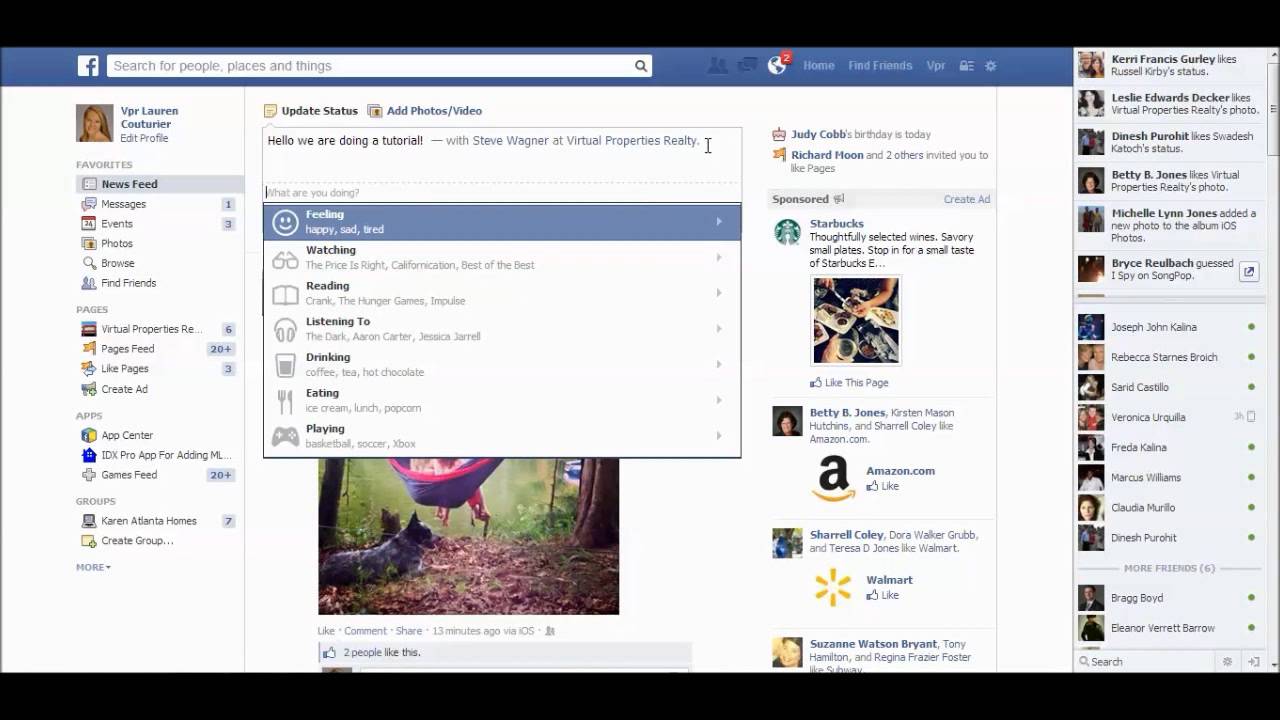Viewport: 1280px width, 720px height.
Task: Select Add Photos/Video tab
Action: click(425, 111)
